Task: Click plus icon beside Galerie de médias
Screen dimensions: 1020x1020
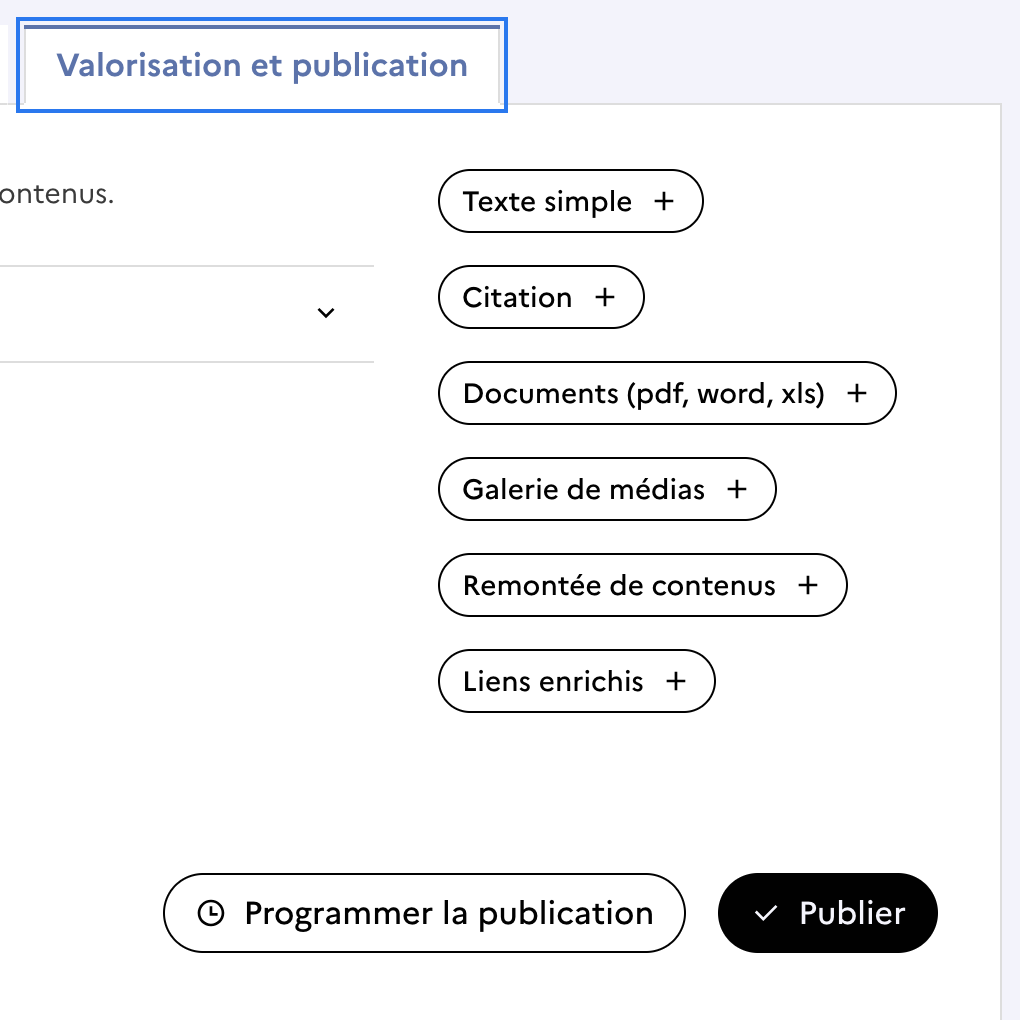Action: tap(737, 489)
